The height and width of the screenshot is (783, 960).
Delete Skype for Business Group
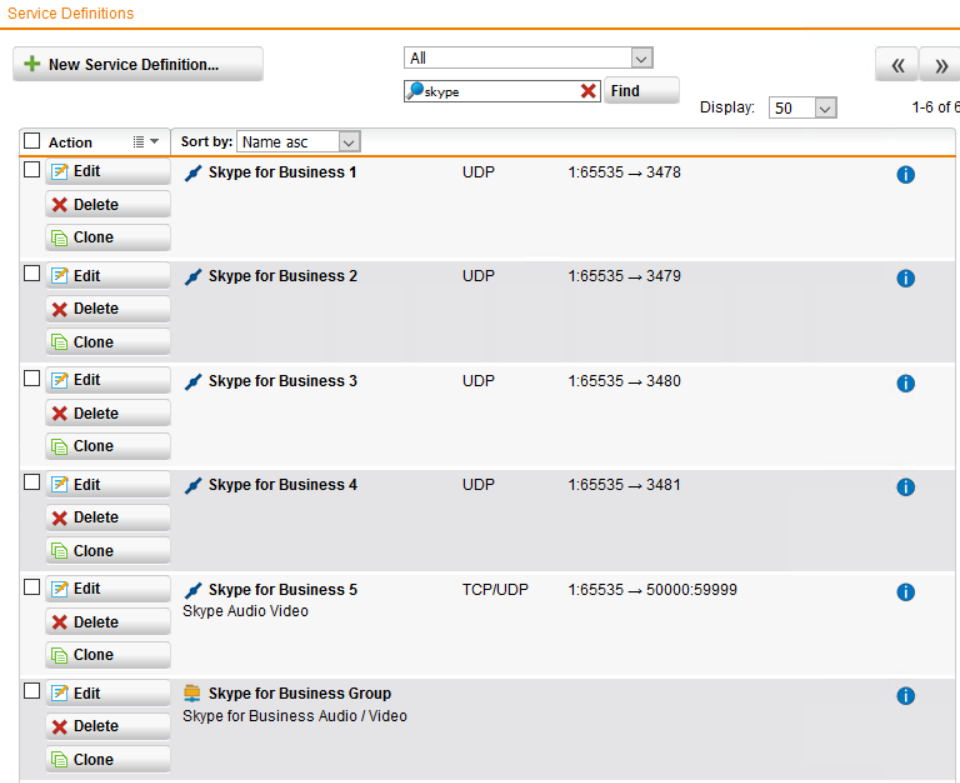pos(108,726)
